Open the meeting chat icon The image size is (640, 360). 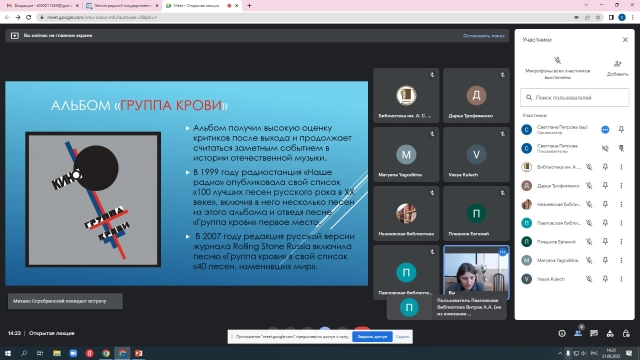pos(594,333)
